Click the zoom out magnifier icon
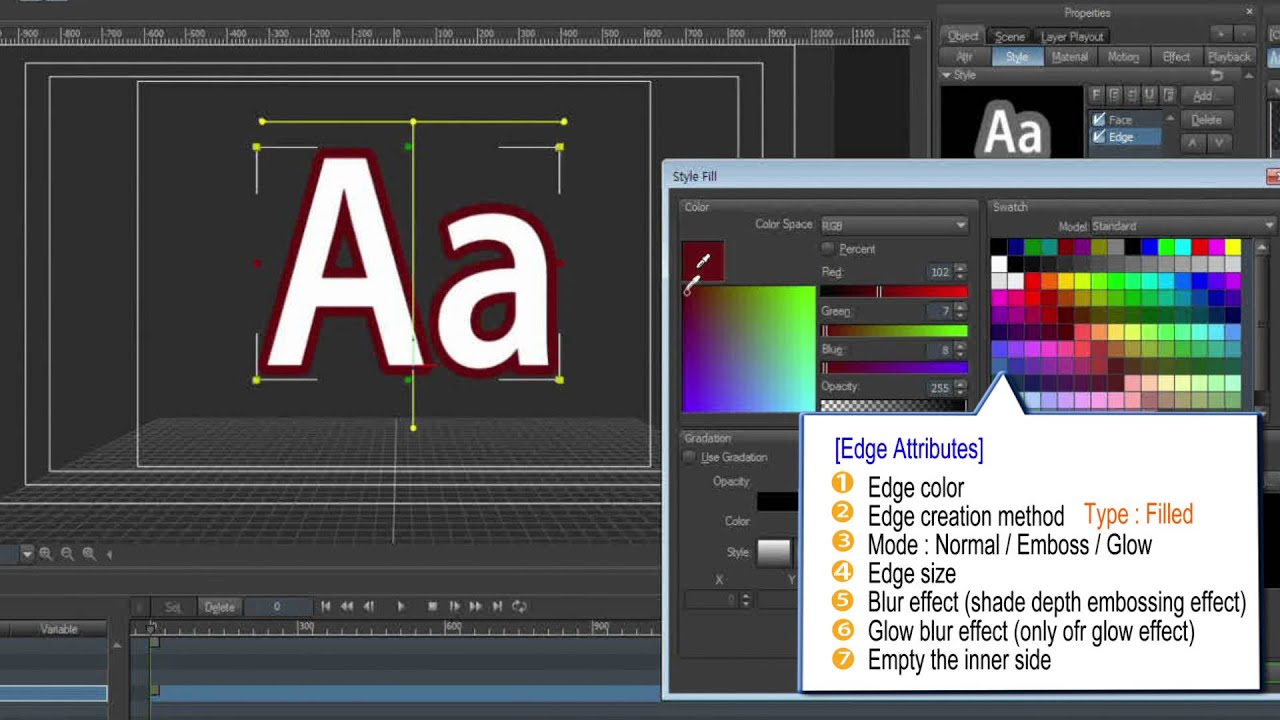The height and width of the screenshot is (720, 1280). tap(67, 553)
